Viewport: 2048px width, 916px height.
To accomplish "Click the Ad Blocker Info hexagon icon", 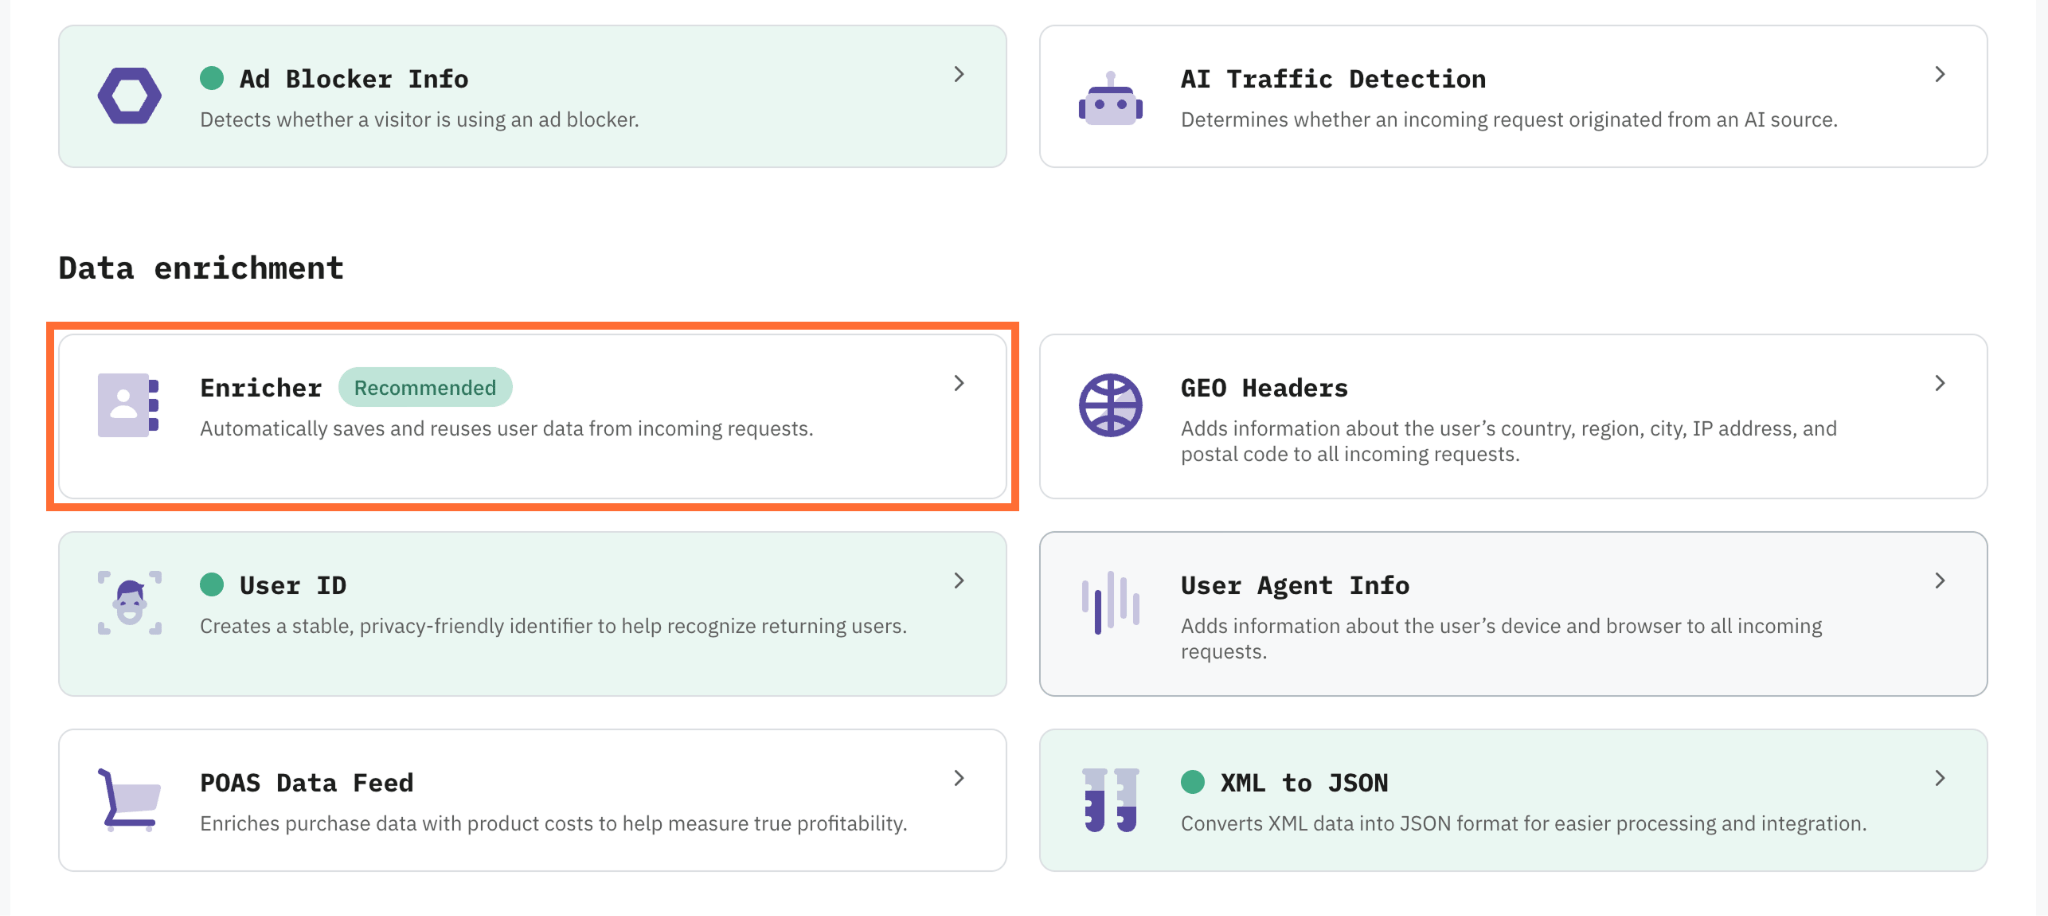I will coord(130,96).
